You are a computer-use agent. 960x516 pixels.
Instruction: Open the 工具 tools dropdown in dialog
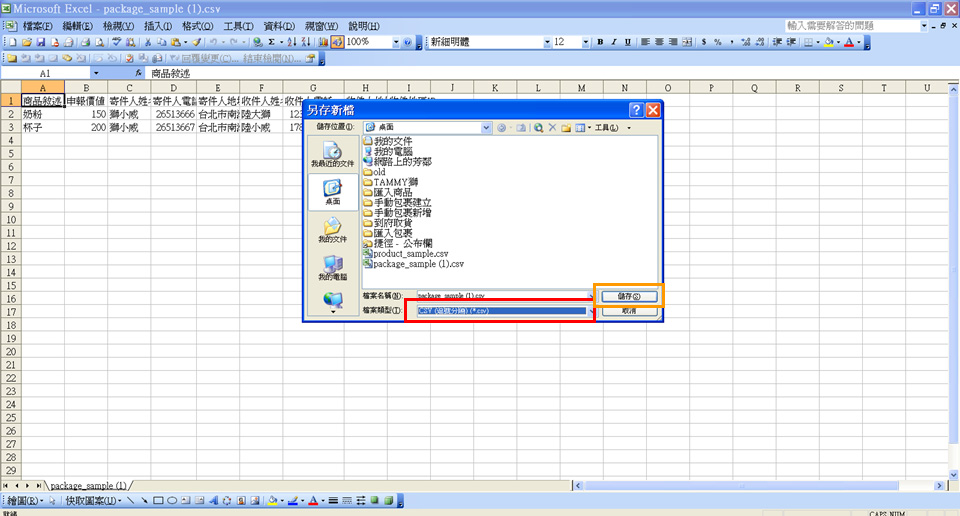coord(611,128)
